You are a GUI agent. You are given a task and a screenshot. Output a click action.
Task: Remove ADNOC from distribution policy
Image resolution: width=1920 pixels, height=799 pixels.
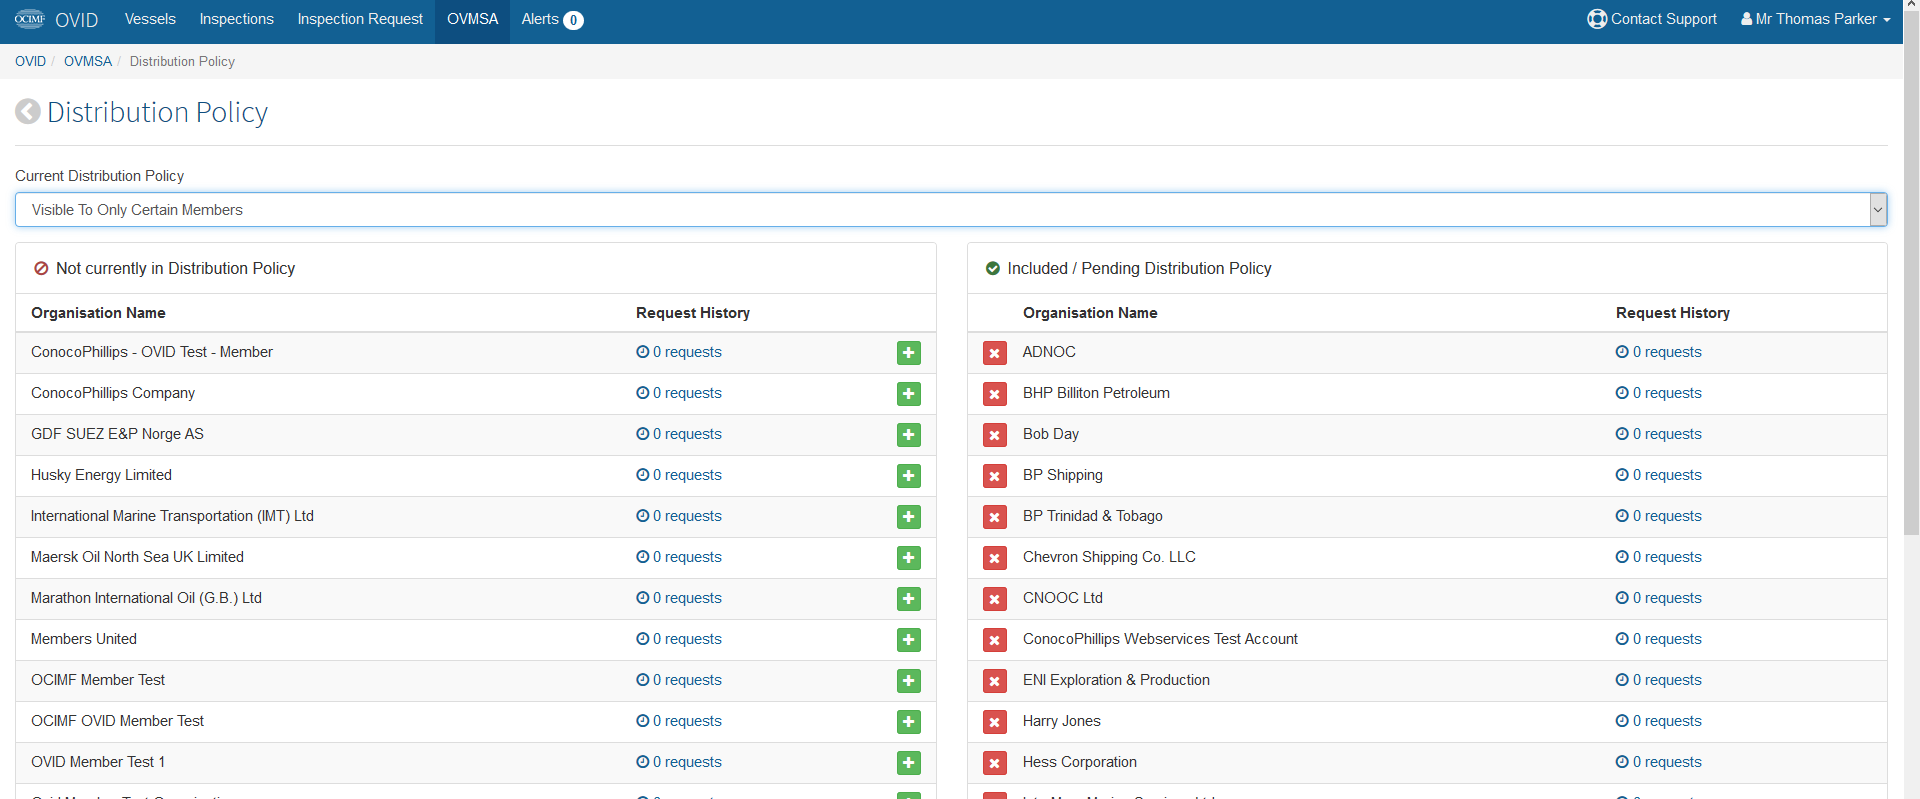[x=994, y=353]
